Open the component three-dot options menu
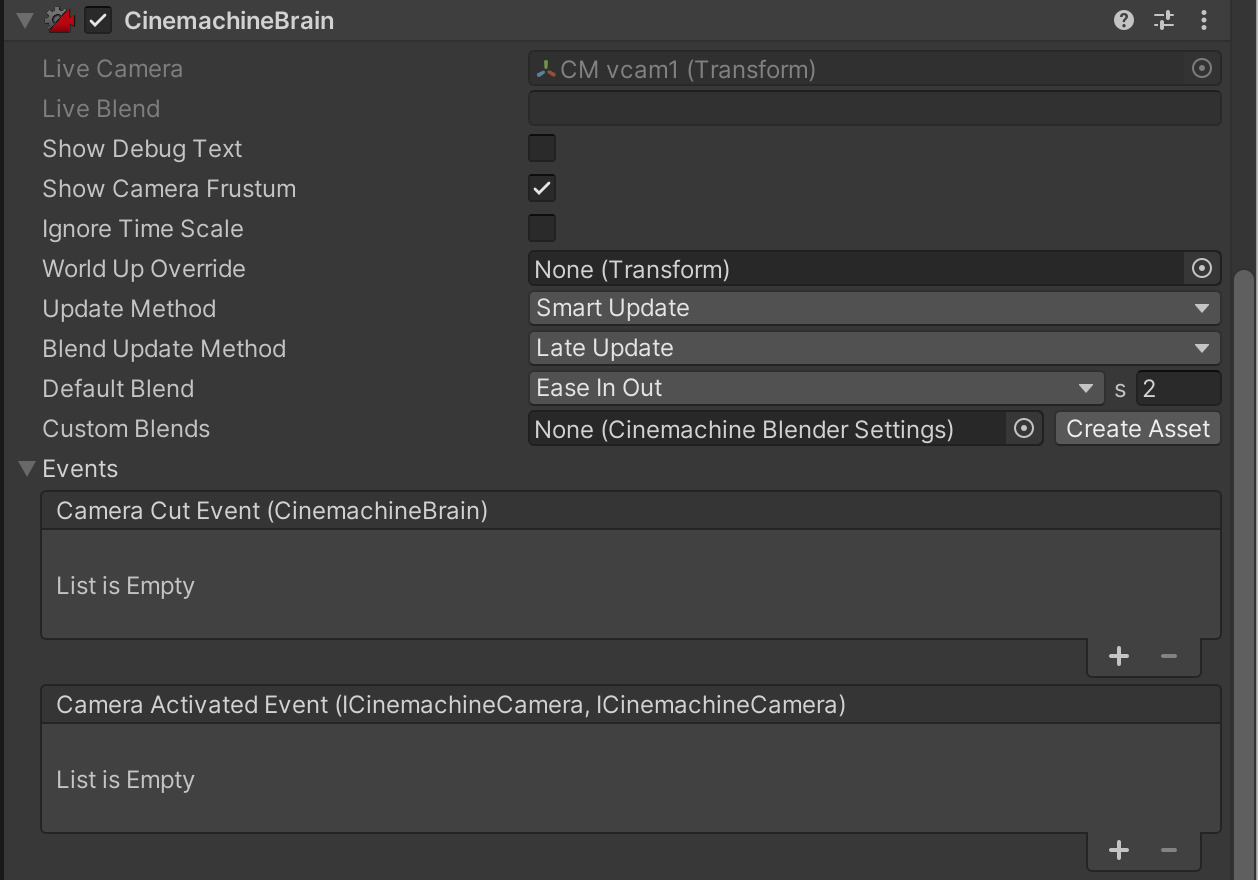 (x=1204, y=20)
